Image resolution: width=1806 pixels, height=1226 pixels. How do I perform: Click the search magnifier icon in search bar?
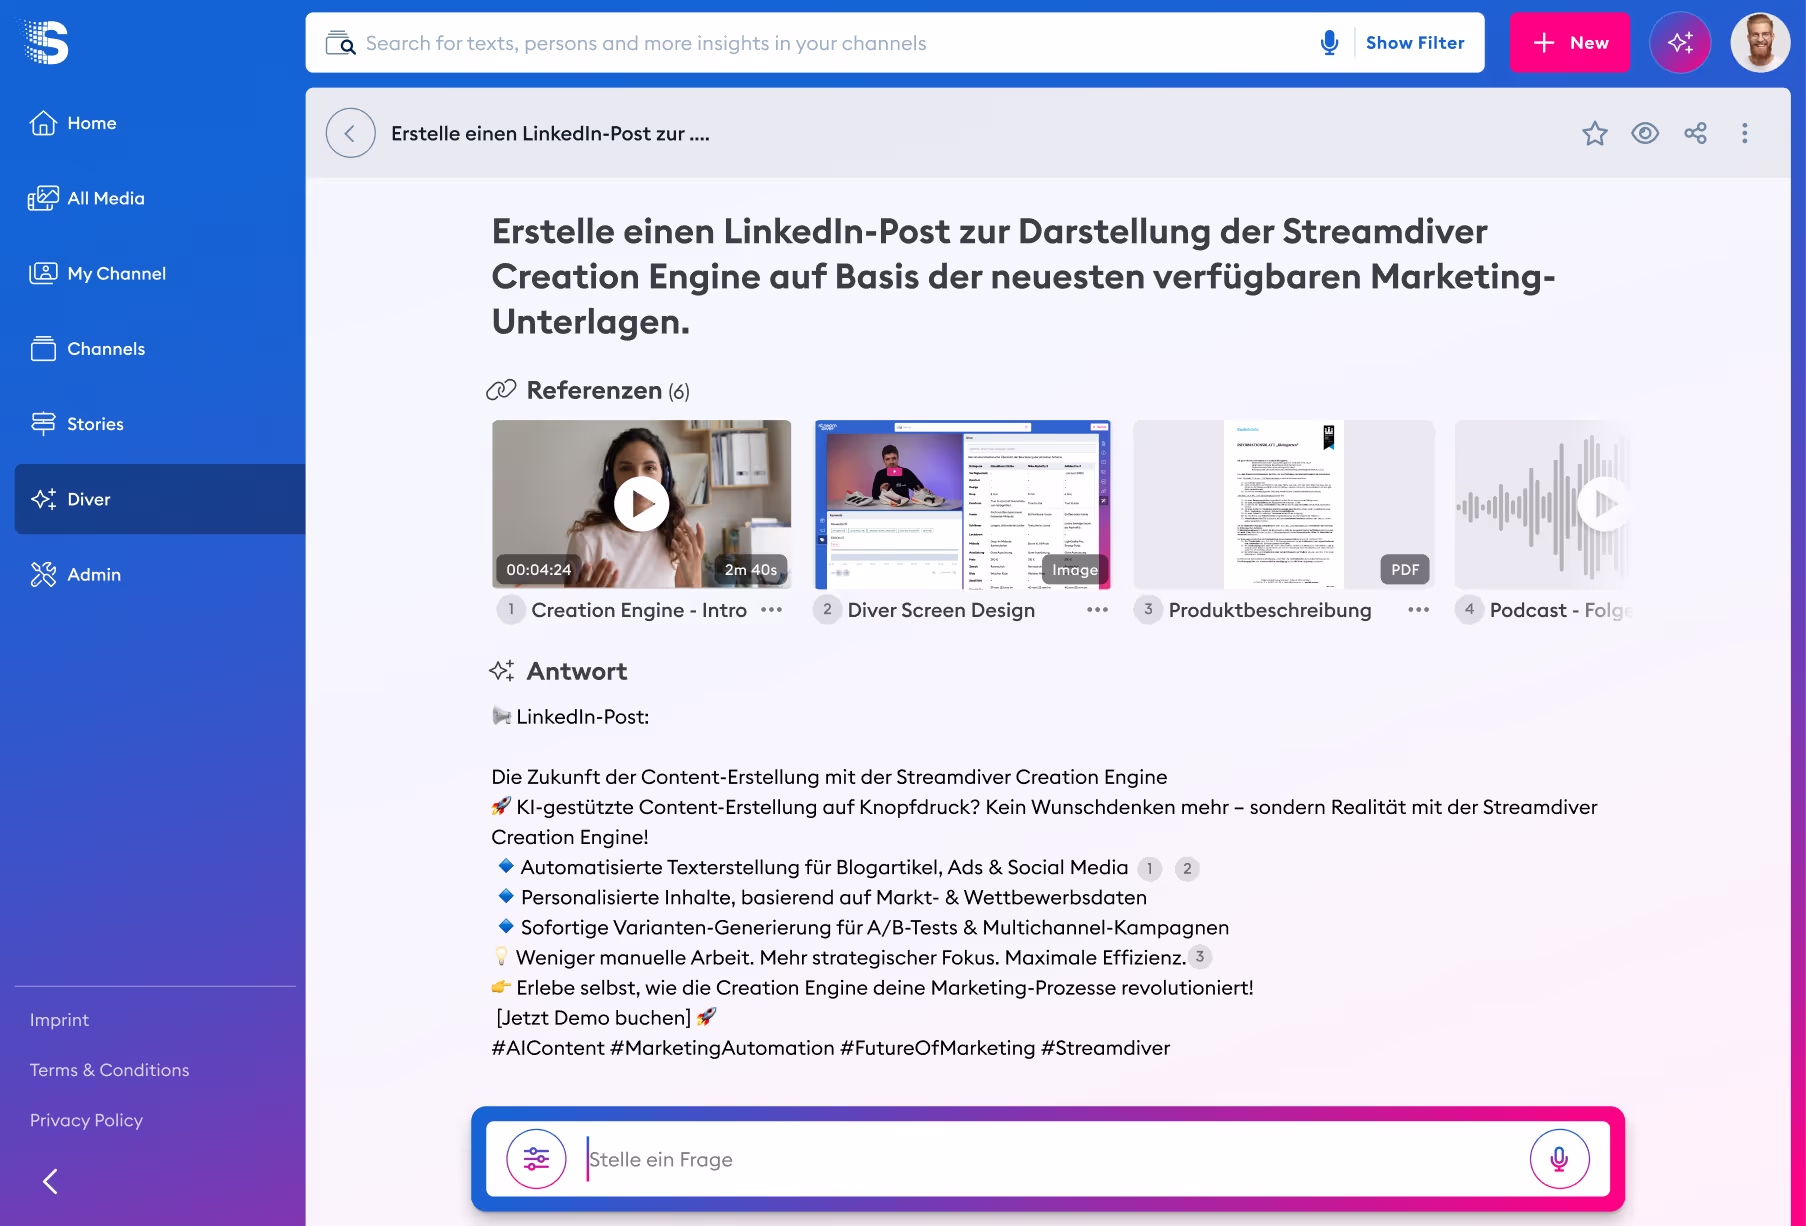click(340, 43)
